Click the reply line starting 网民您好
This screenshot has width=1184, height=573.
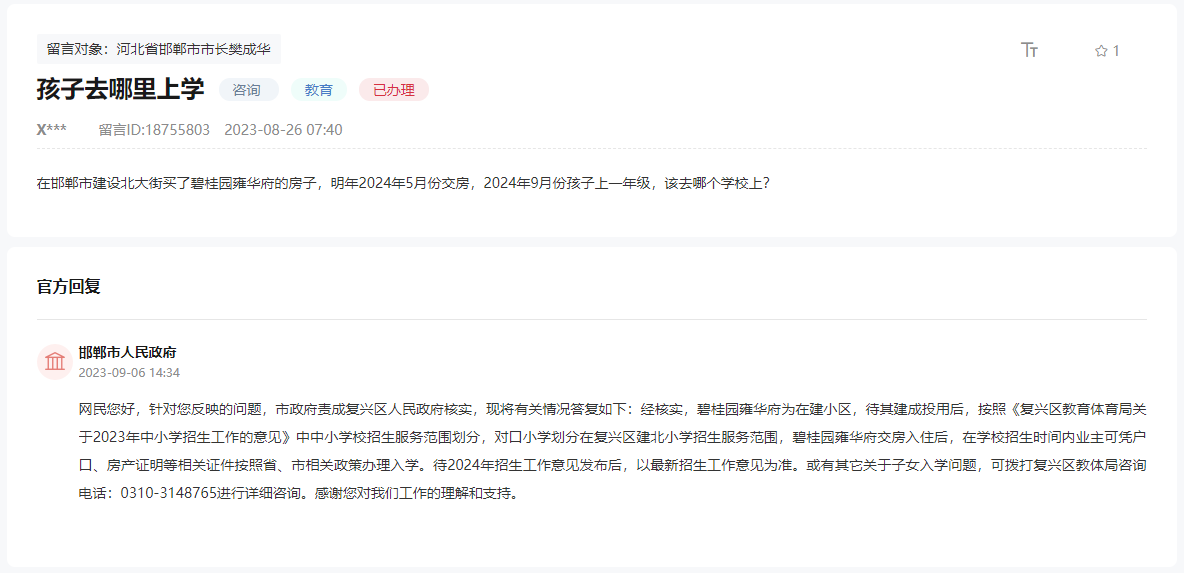[612, 410]
